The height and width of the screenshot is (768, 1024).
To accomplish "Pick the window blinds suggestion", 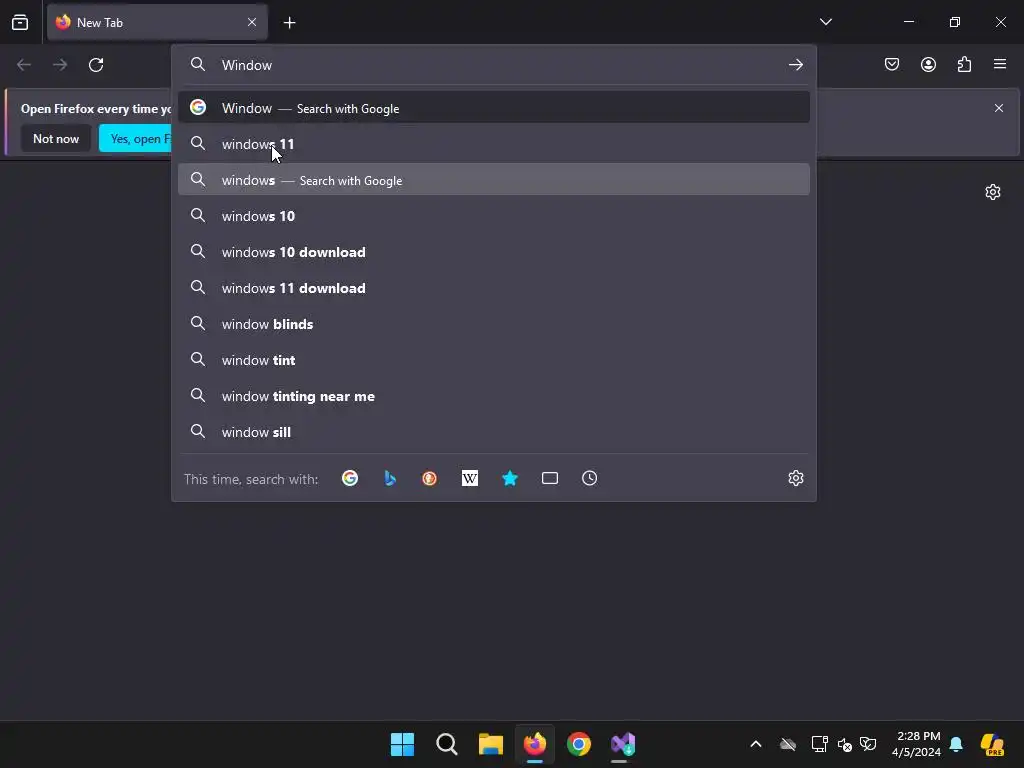I will tap(494, 323).
